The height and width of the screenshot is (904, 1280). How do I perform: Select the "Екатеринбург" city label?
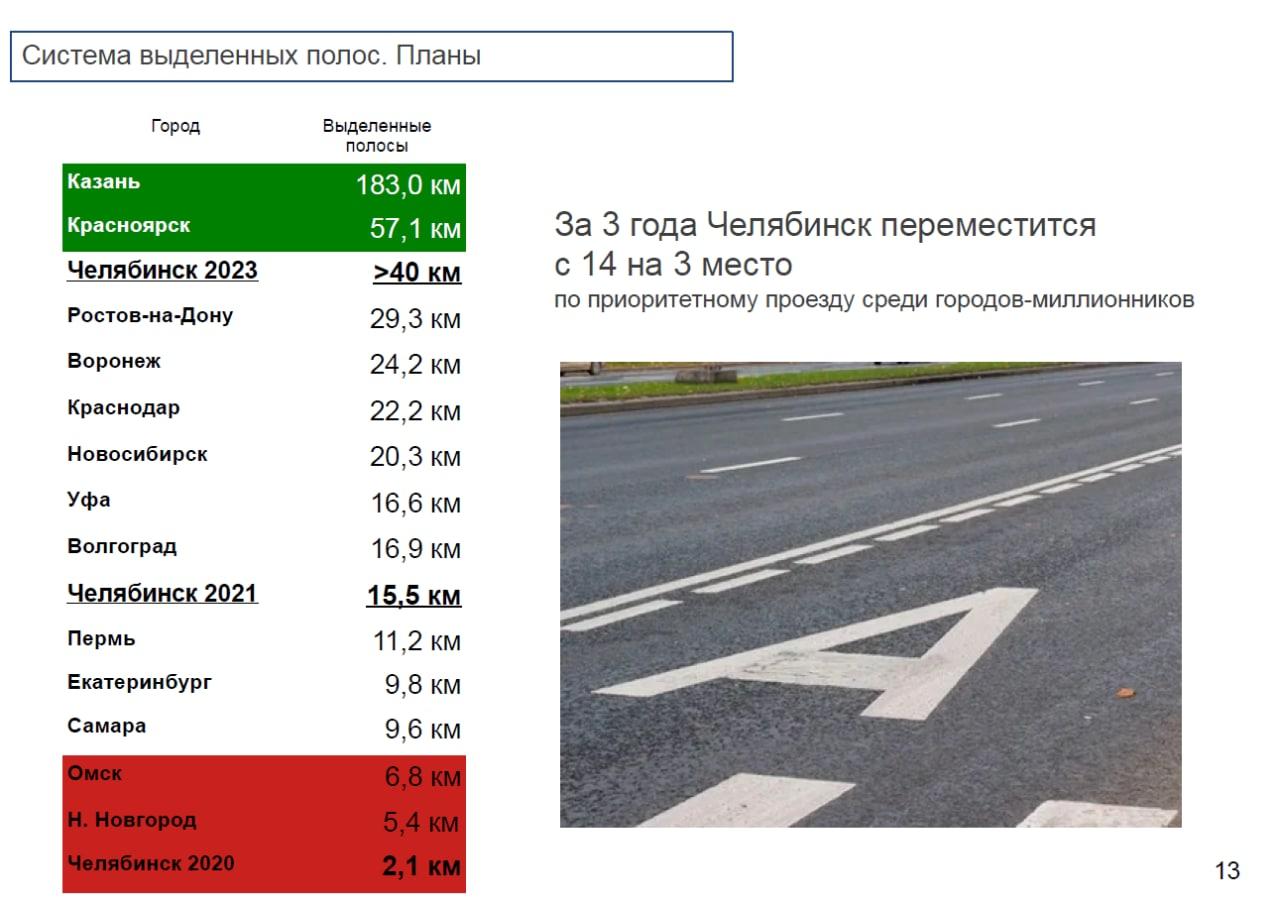pyautogui.click(x=140, y=683)
